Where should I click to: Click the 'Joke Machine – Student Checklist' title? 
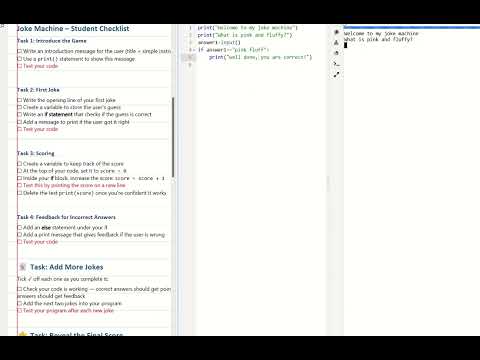[x=73, y=29]
